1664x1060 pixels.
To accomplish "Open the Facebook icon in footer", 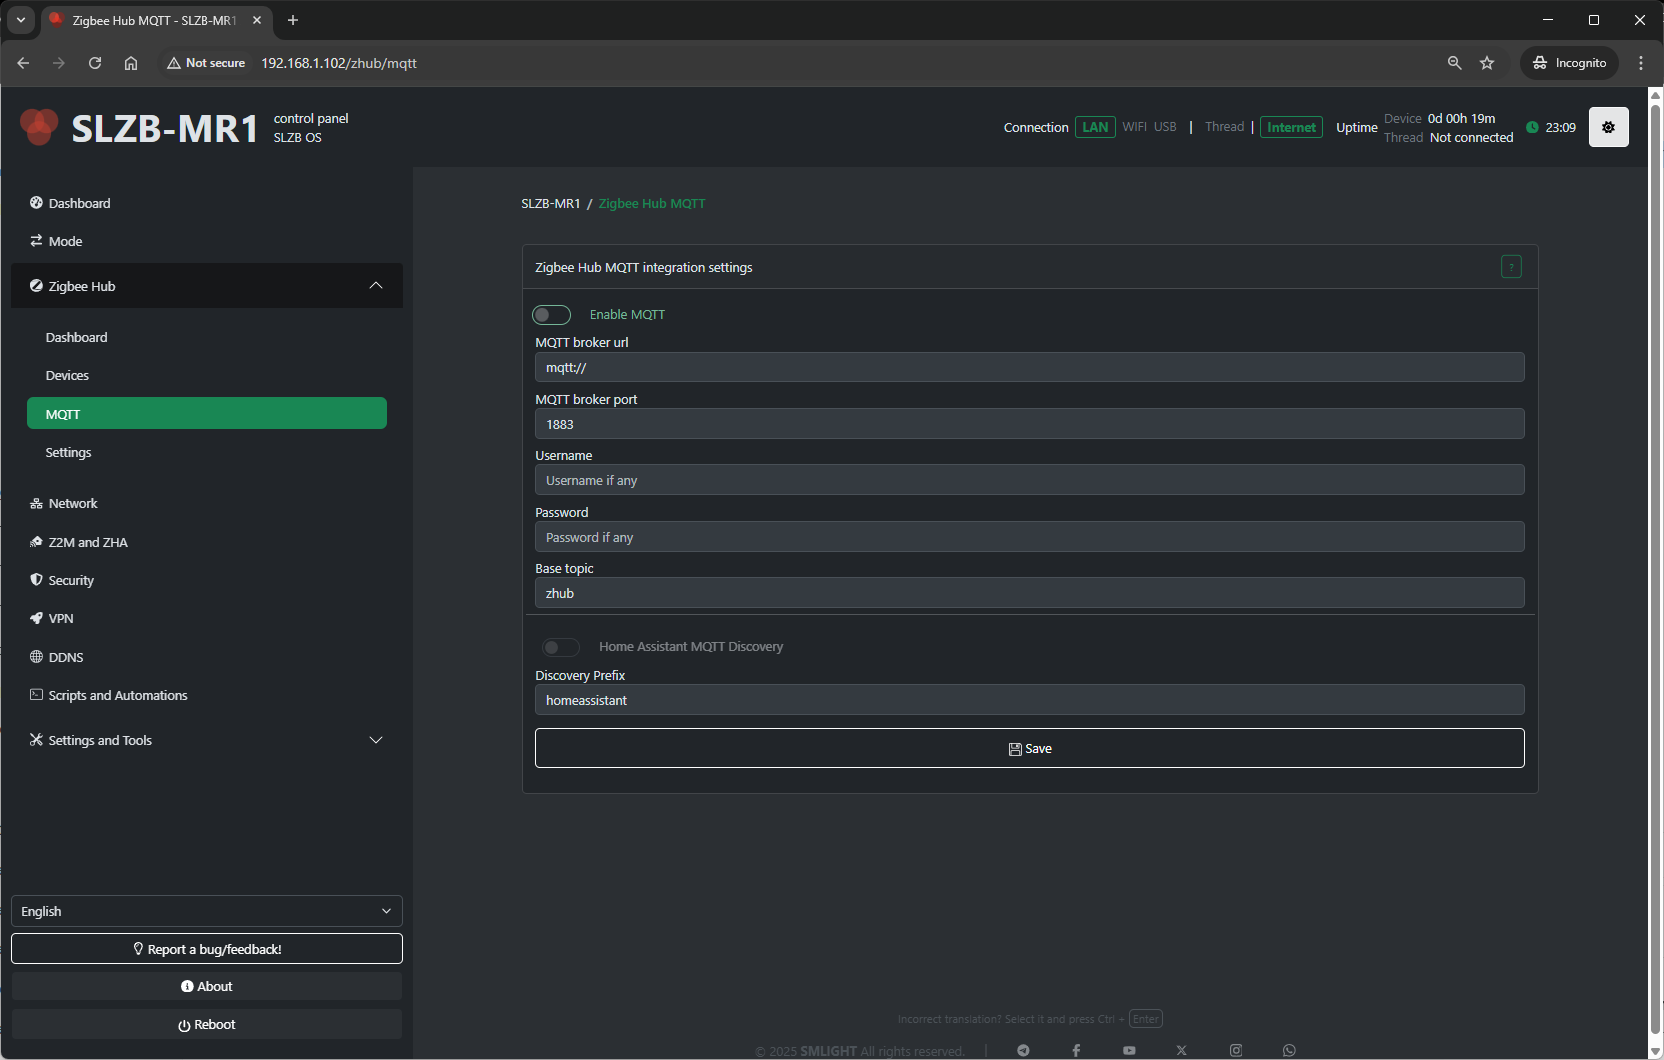I will coord(1076,1050).
